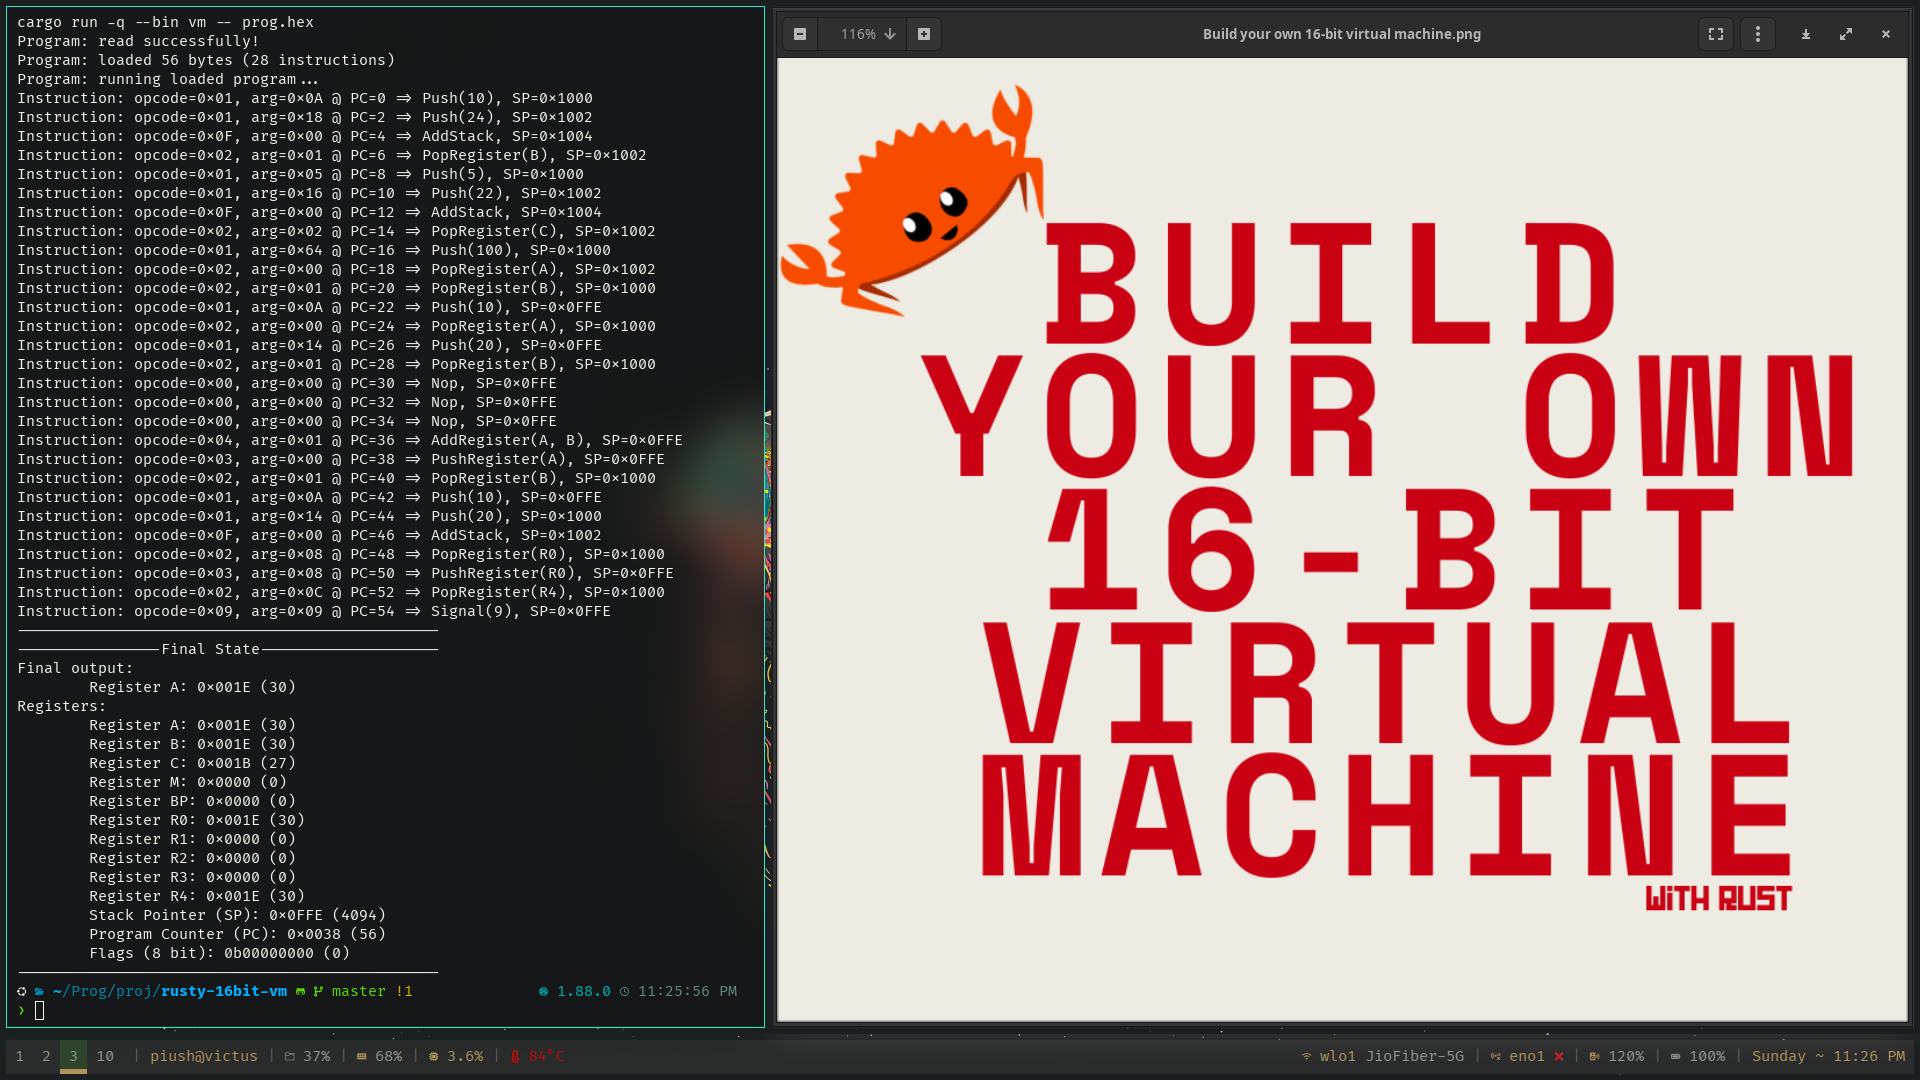Close the image viewer window

click(1886, 34)
